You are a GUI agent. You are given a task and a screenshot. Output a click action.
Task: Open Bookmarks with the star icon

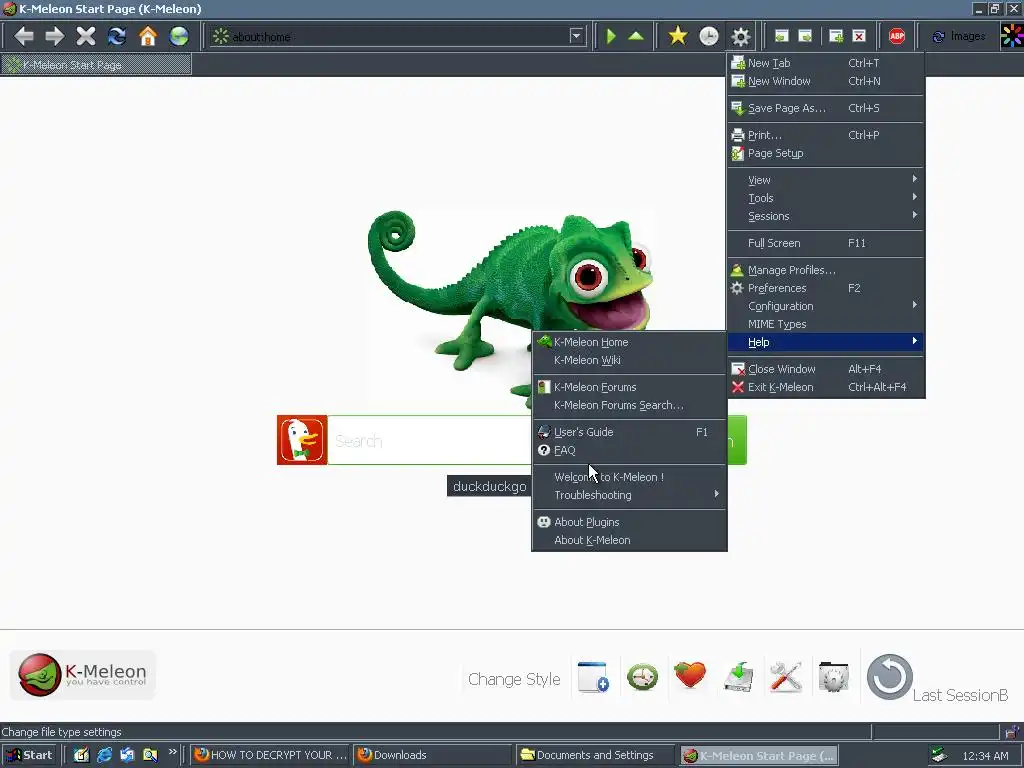678,36
